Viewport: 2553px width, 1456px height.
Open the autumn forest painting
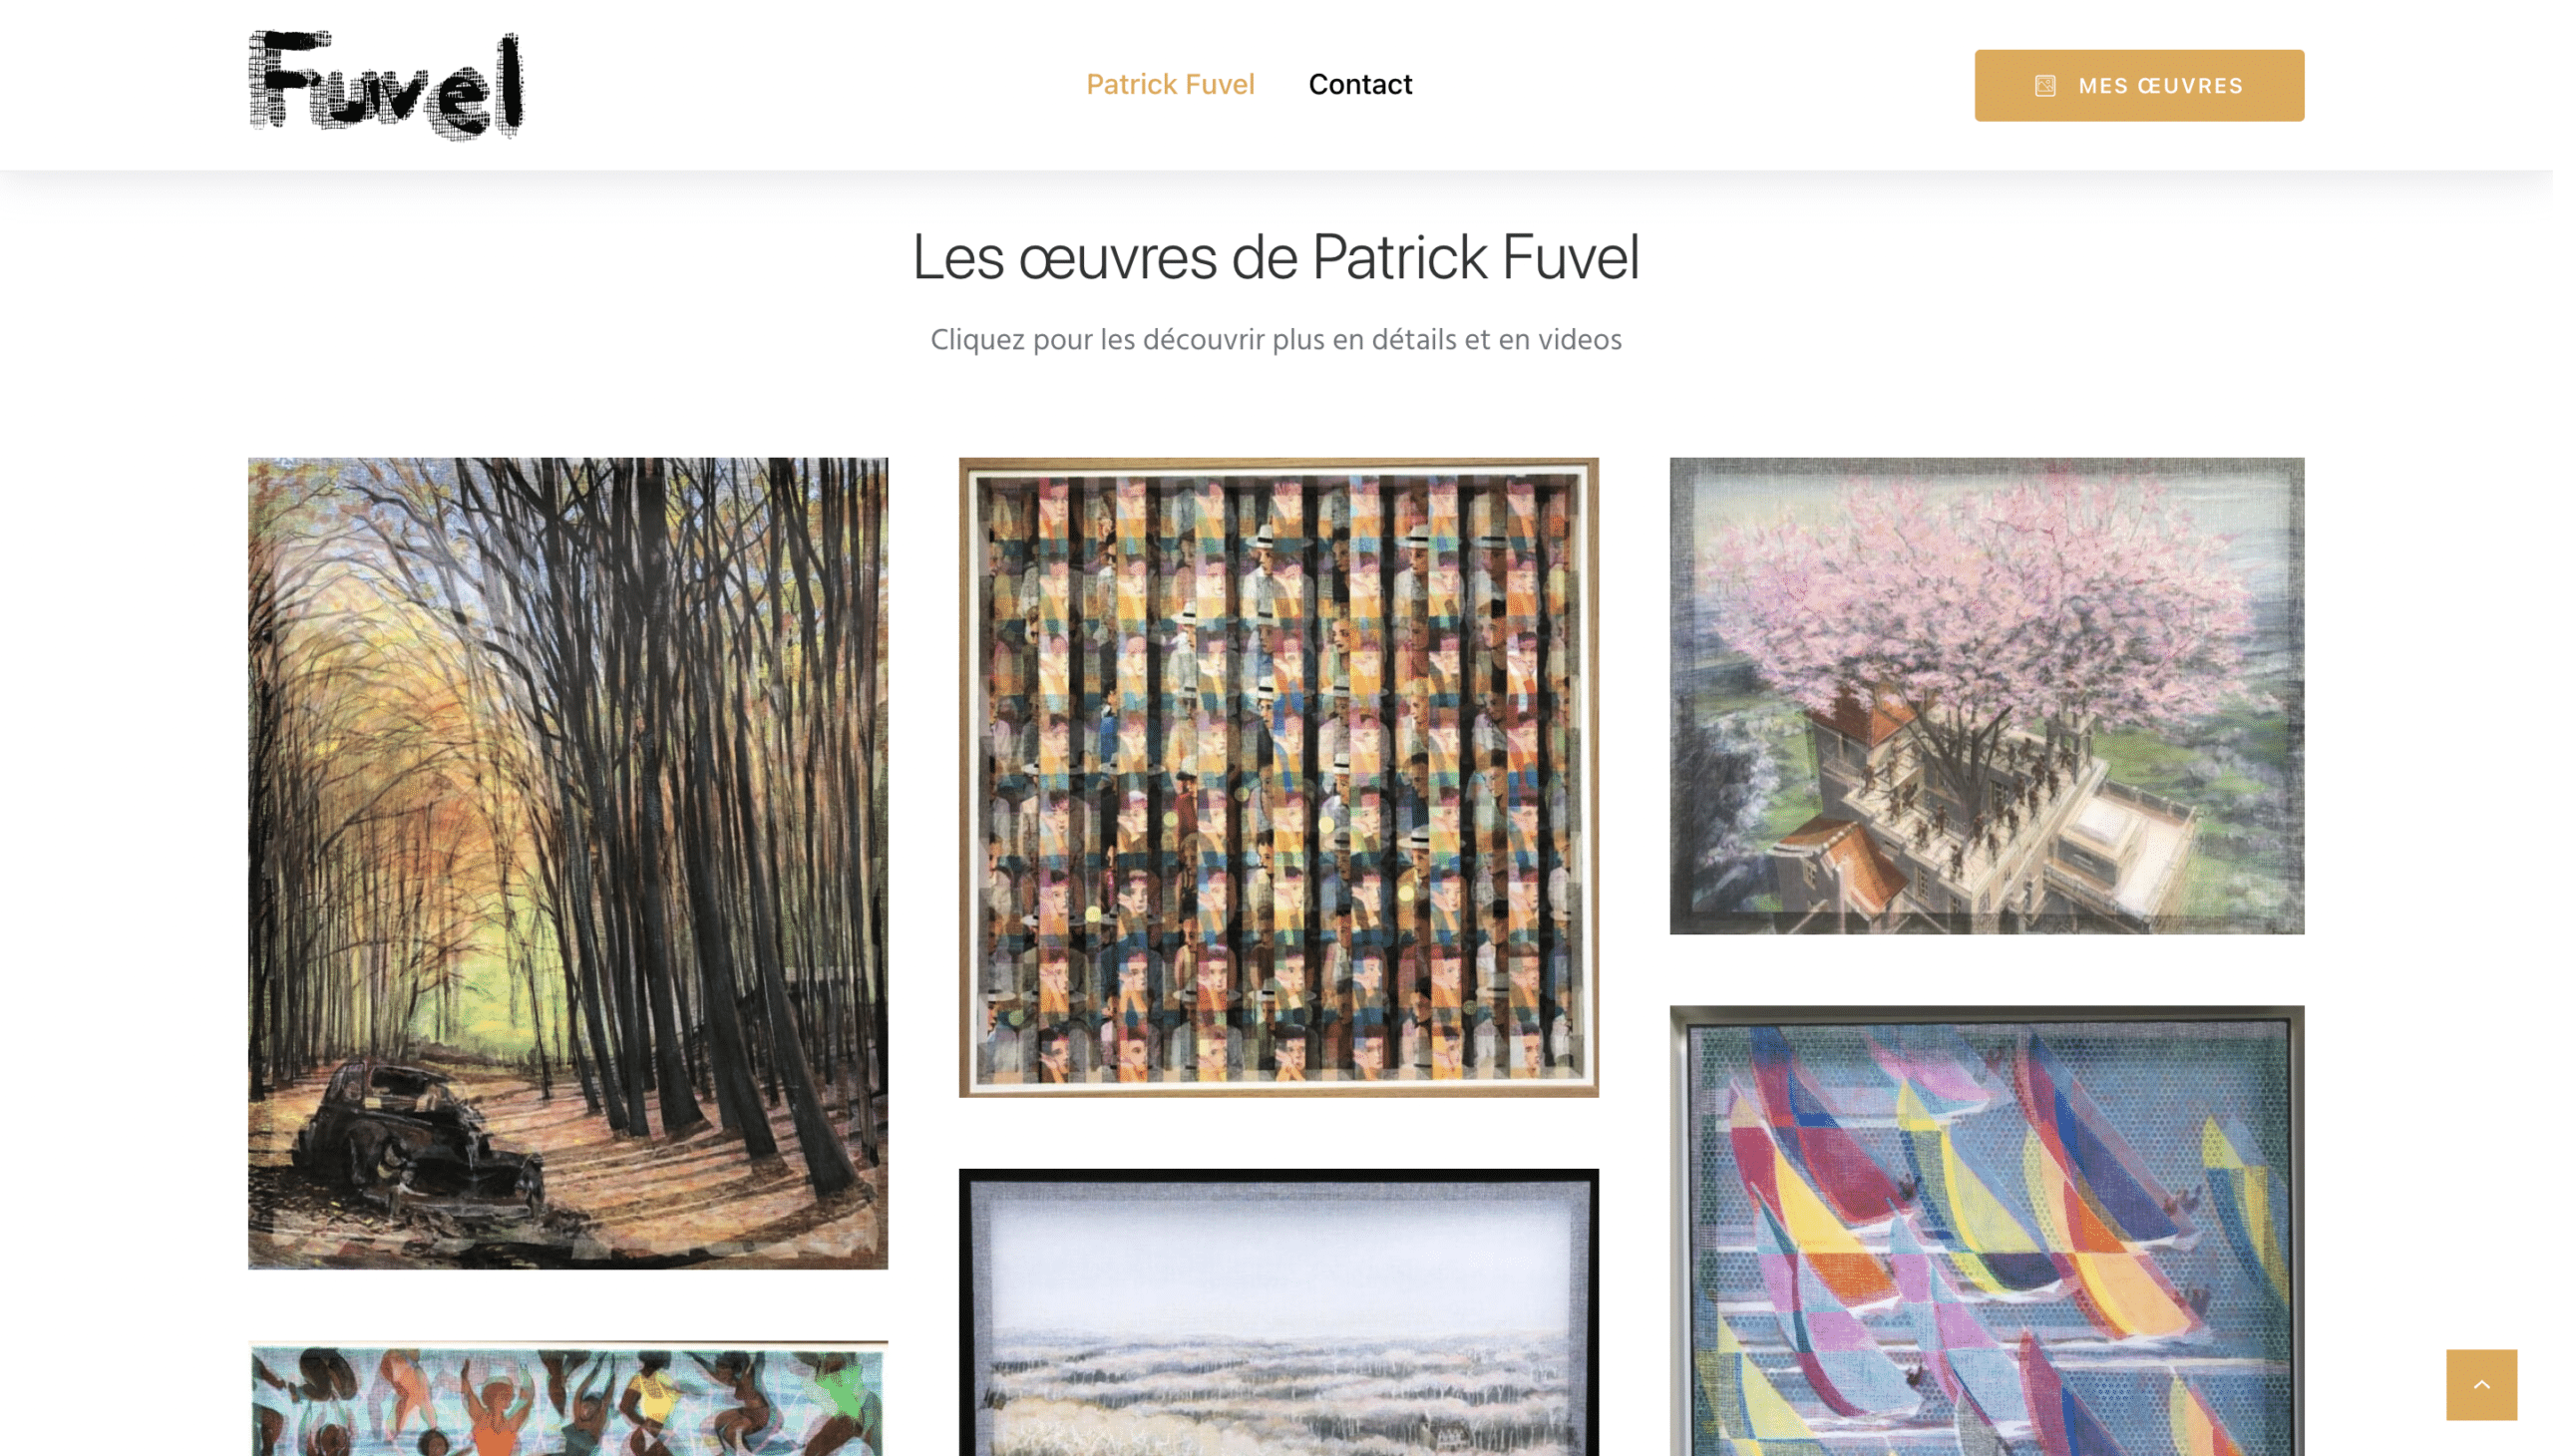568,863
